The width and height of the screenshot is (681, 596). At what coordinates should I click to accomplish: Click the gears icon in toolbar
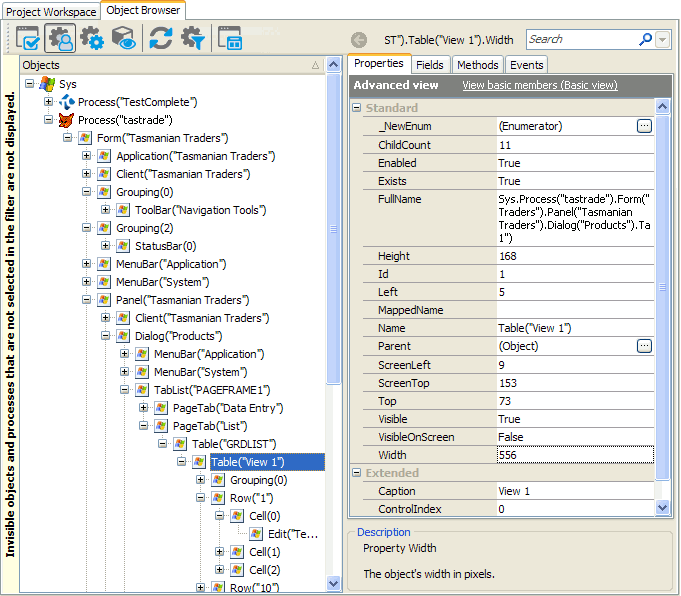coord(92,40)
